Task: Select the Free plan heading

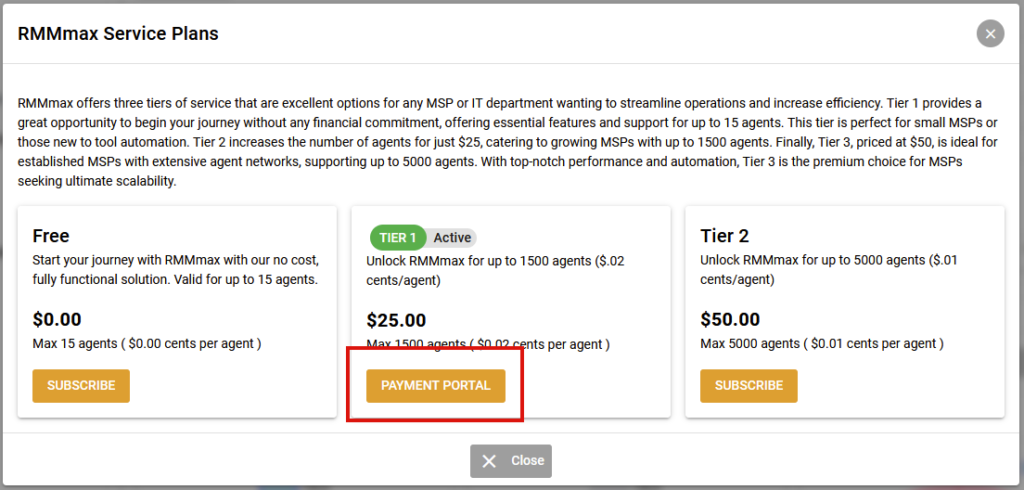Action: (x=51, y=236)
